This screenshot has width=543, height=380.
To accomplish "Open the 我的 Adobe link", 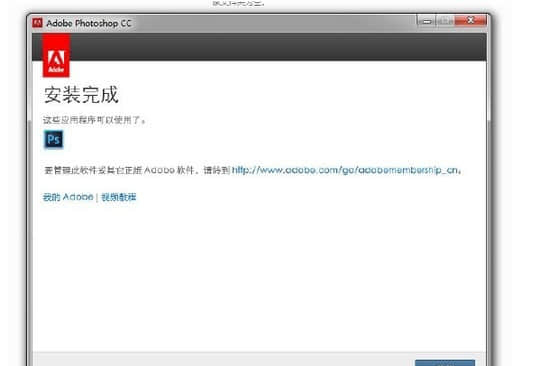I will pos(68,197).
